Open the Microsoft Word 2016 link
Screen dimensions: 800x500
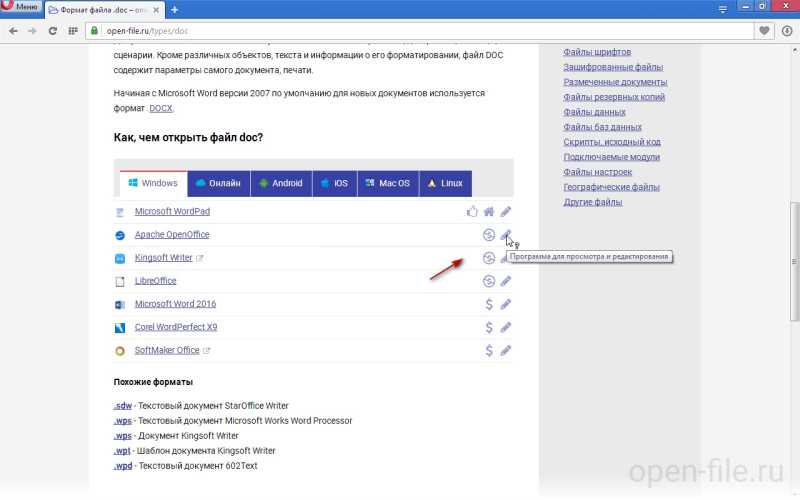coord(176,304)
